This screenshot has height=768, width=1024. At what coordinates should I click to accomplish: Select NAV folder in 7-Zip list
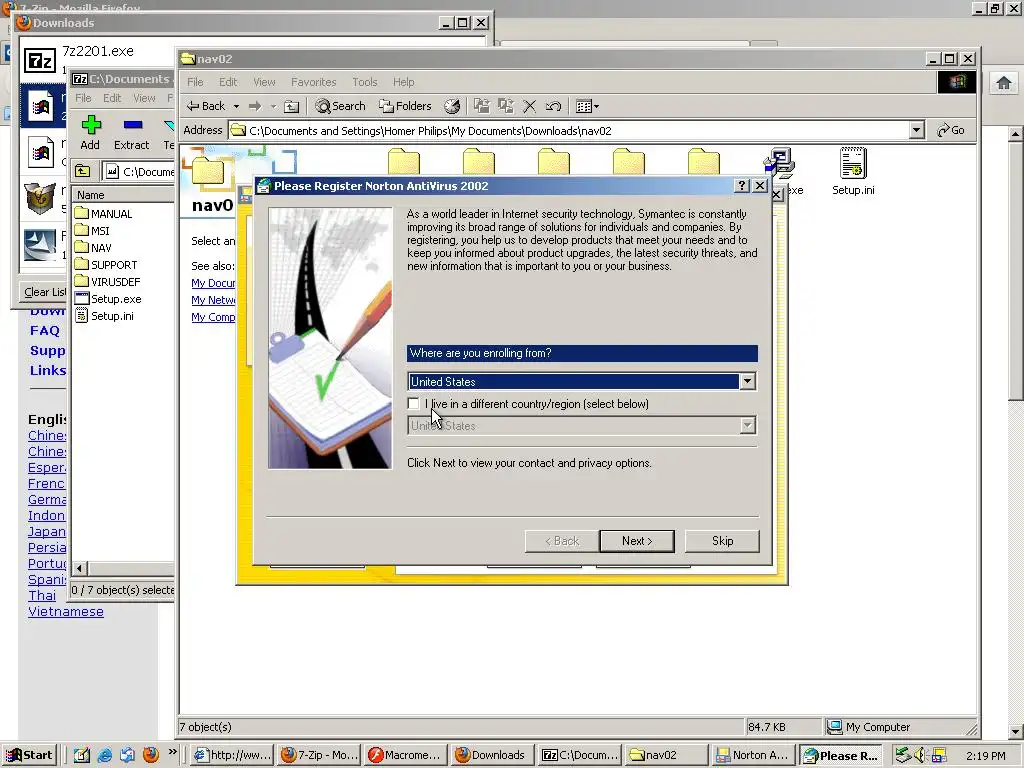click(x=93, y=248)
